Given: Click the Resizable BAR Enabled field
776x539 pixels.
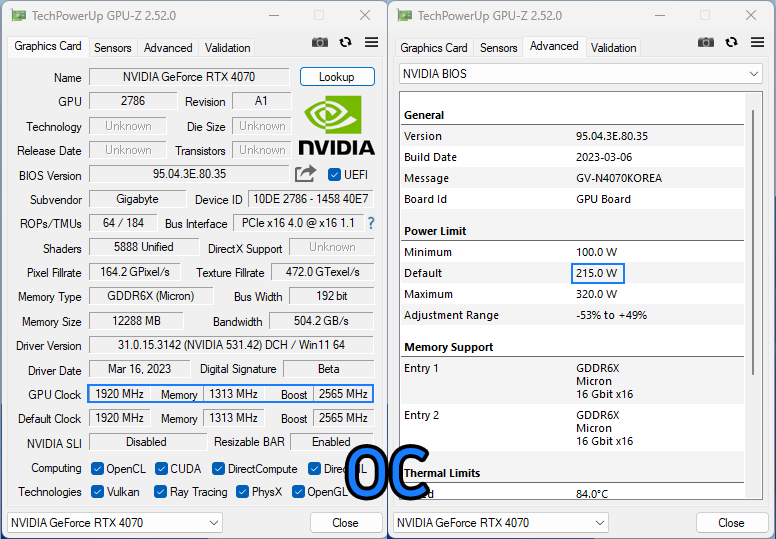Looking at the screenshot, I should [x=331, y=441].
